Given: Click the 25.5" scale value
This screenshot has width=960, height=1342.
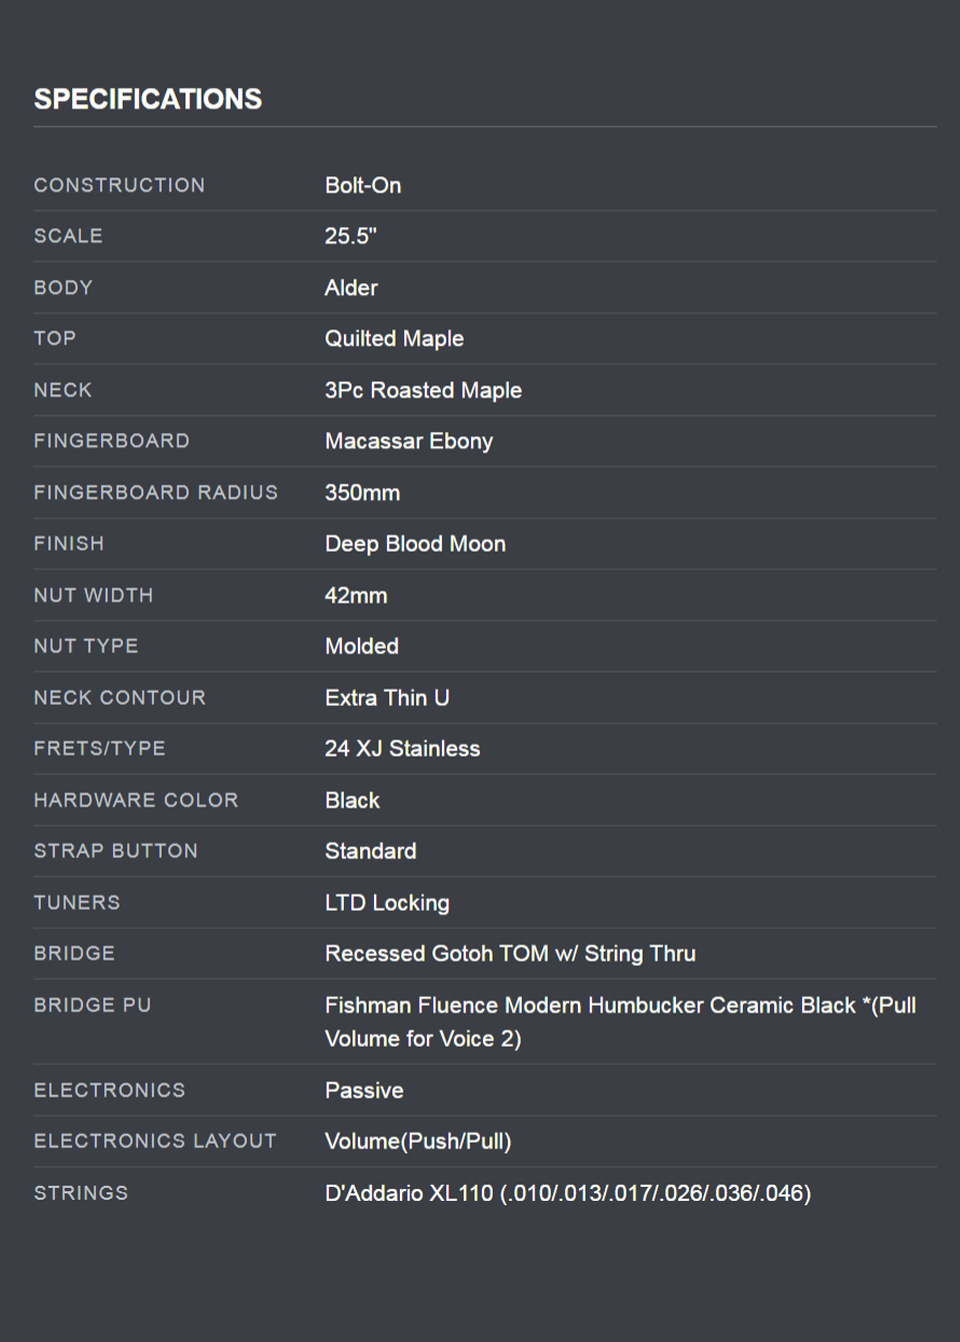Looking at the screenshot, I should [x=350, y=236].
